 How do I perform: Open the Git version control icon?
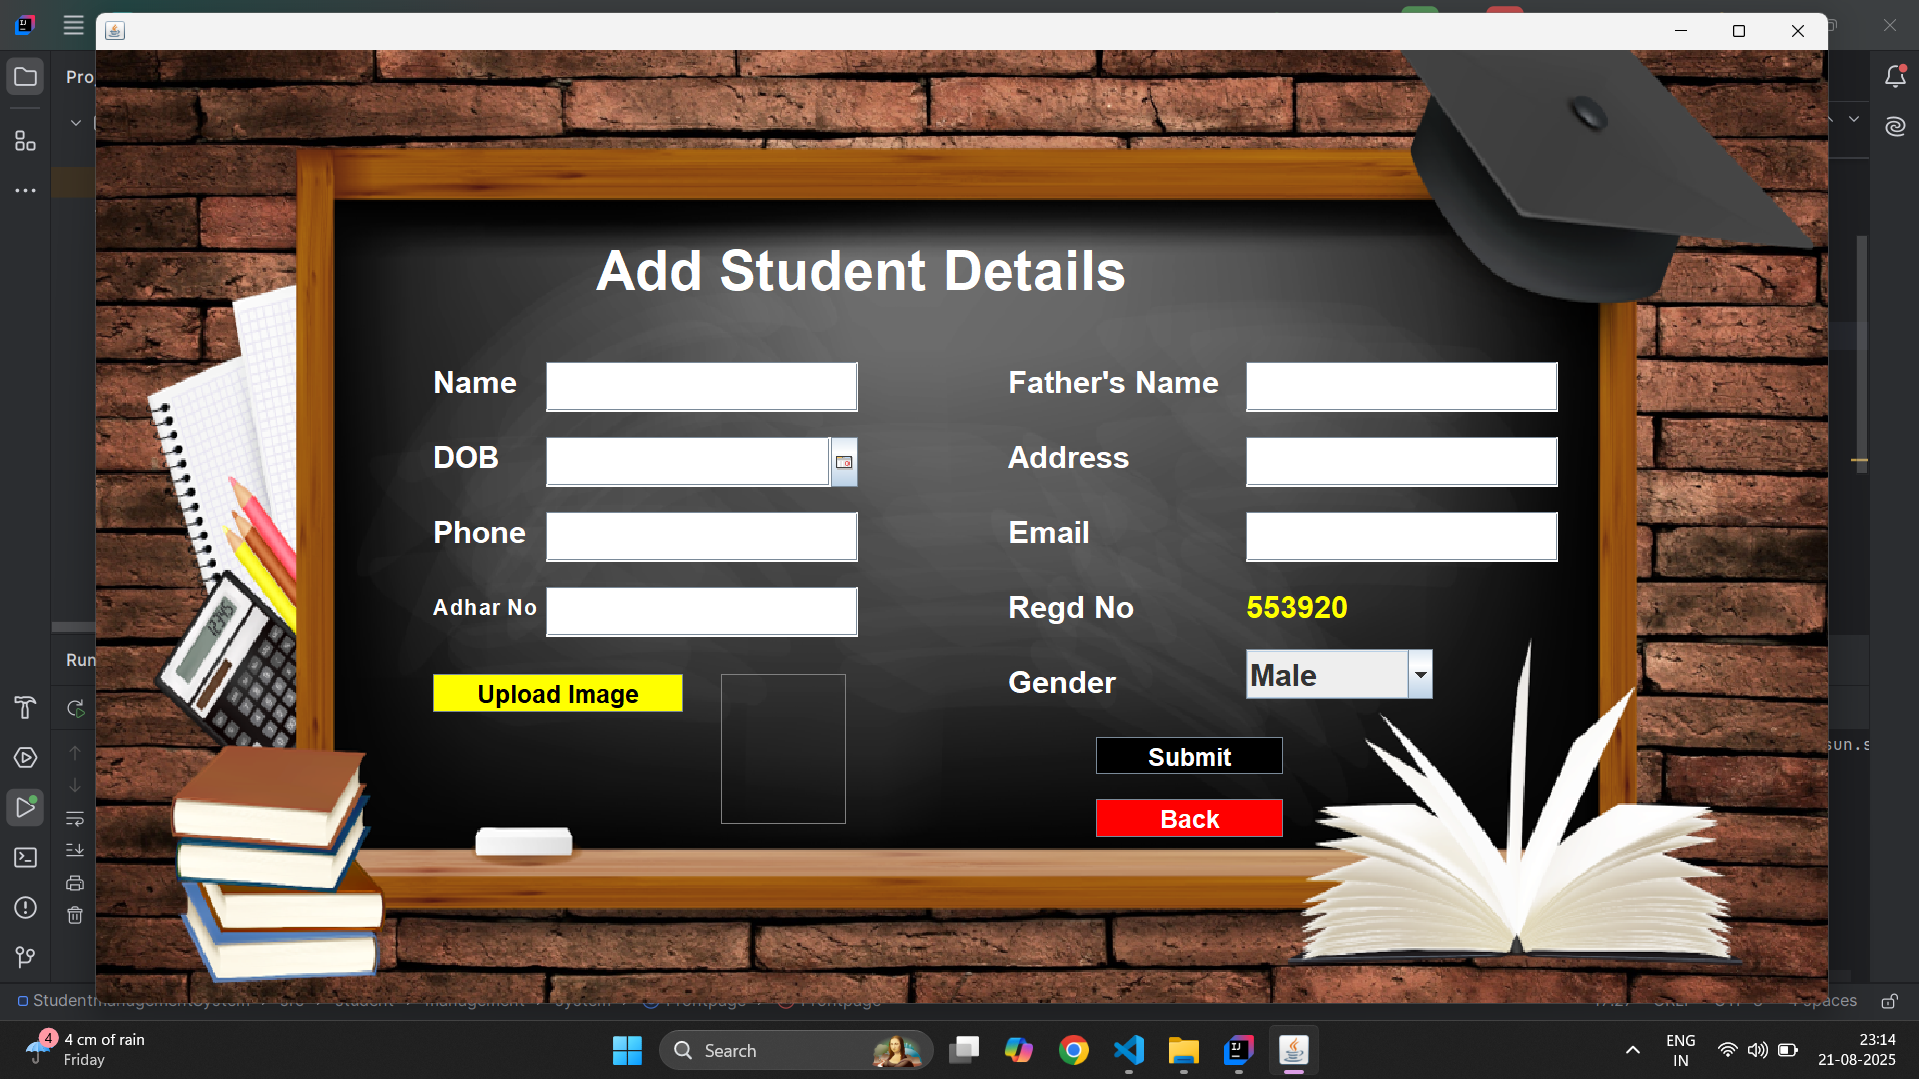pos(25,957)
